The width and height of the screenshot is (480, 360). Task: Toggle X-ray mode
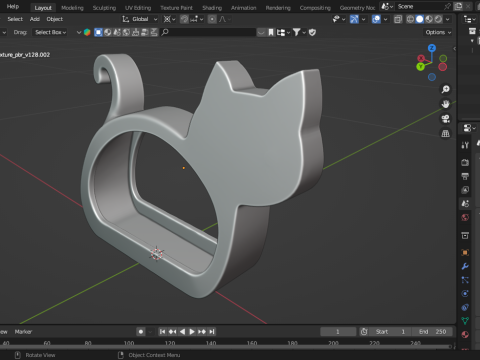[398, 19]
